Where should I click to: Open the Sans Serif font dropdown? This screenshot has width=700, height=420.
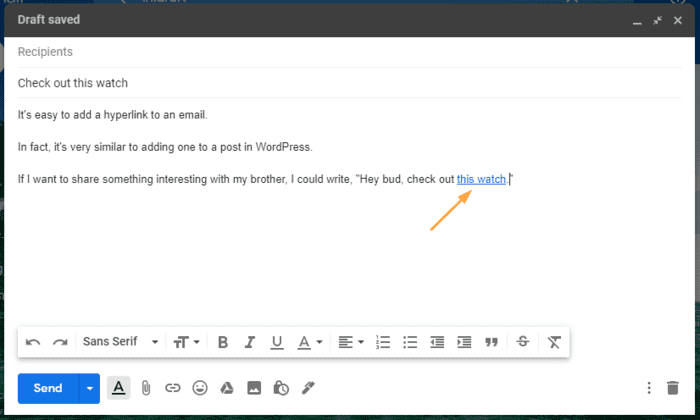pos(121,342)
